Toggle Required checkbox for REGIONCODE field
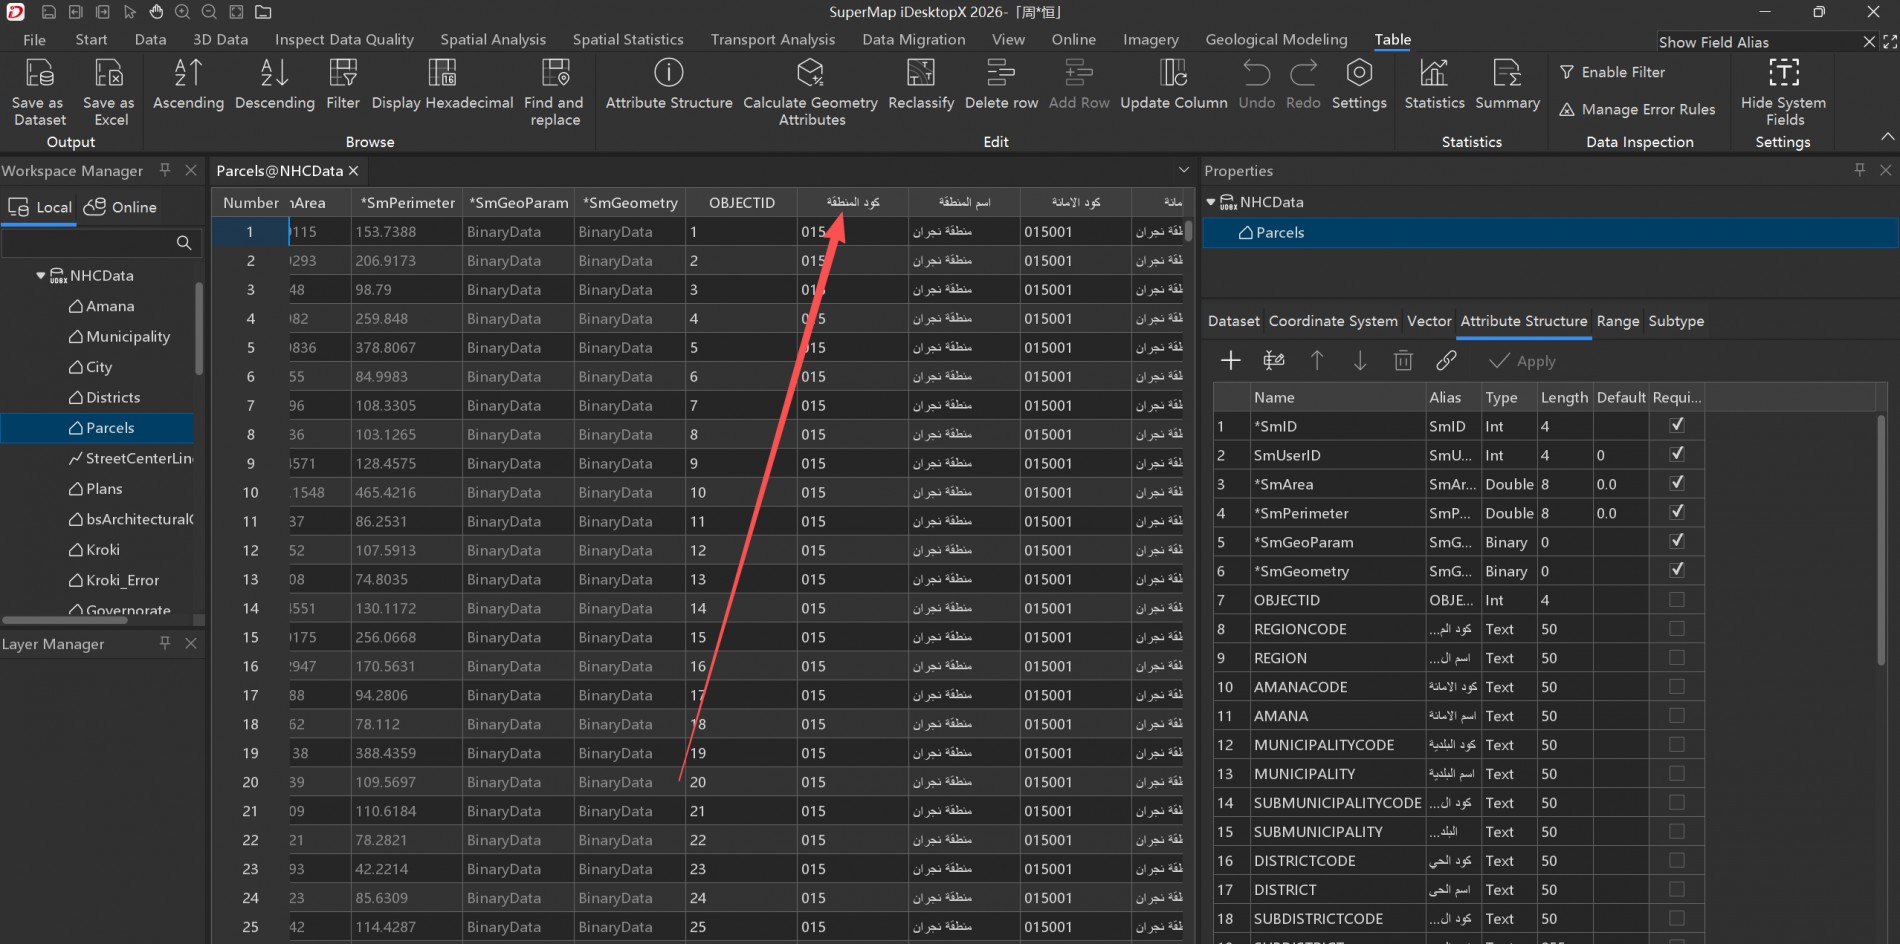The image size is (1900, 944). pyautogui.click(x=1677, y=629)
